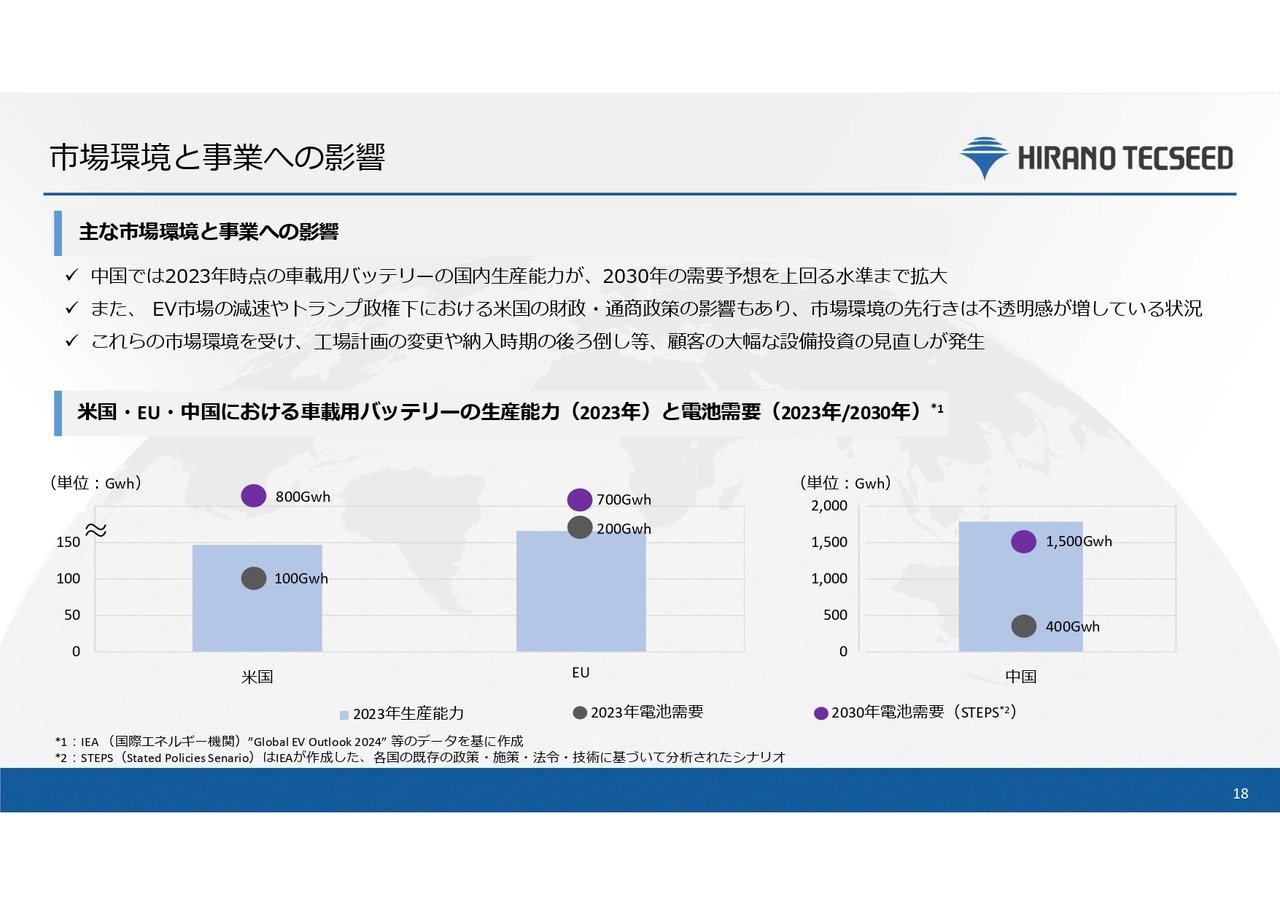Image resolution: width=1280 pixels, height=905 pixels.
Task: Click the legend text 2030年電池需要（STEPS）
Action: [925, 712]
